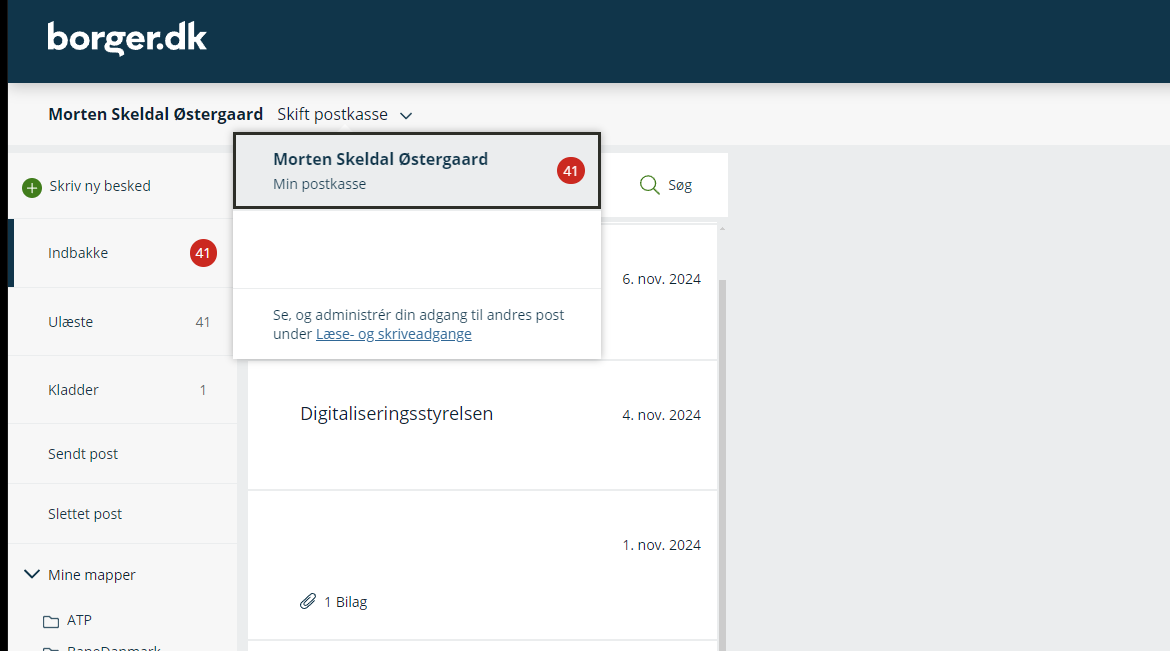View Slettet post
Viewport: 1170px width, 651px height.
click(85, 514)
